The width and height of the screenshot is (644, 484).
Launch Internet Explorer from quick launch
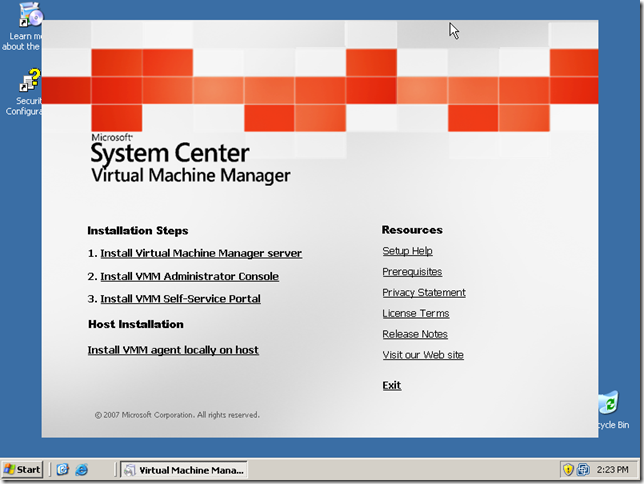[82, 469]
